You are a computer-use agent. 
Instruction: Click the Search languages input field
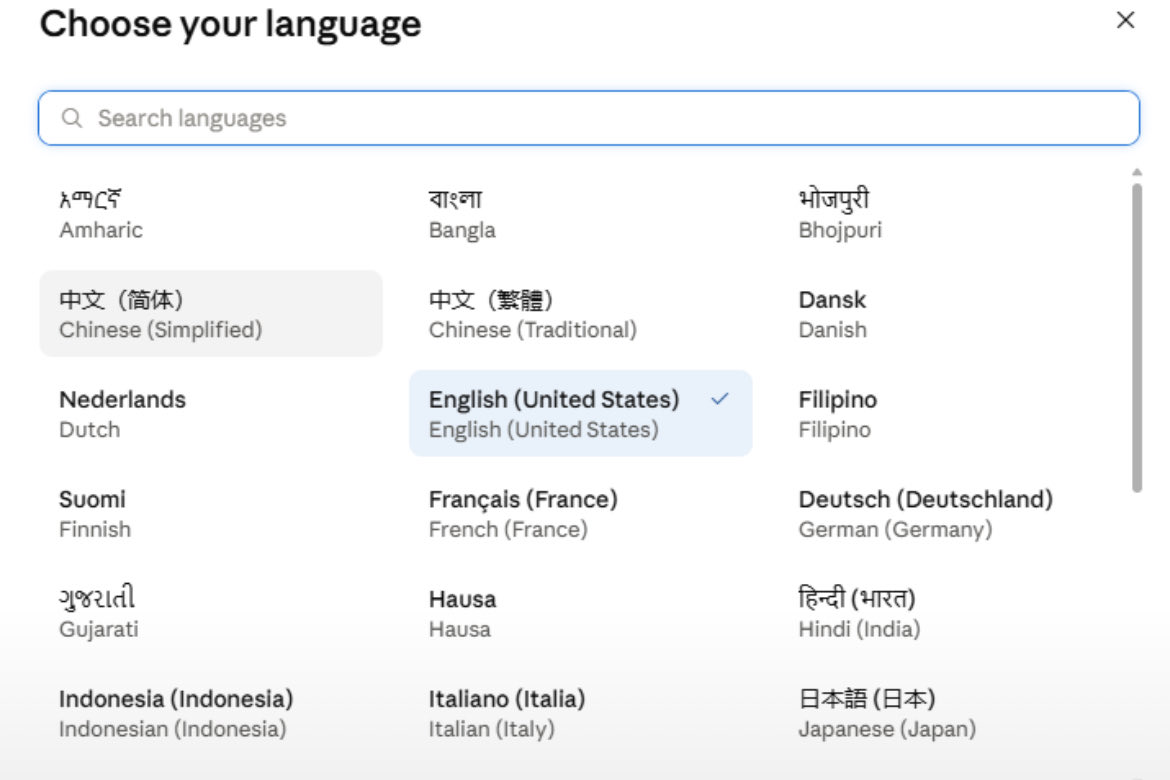pos(589,118)
